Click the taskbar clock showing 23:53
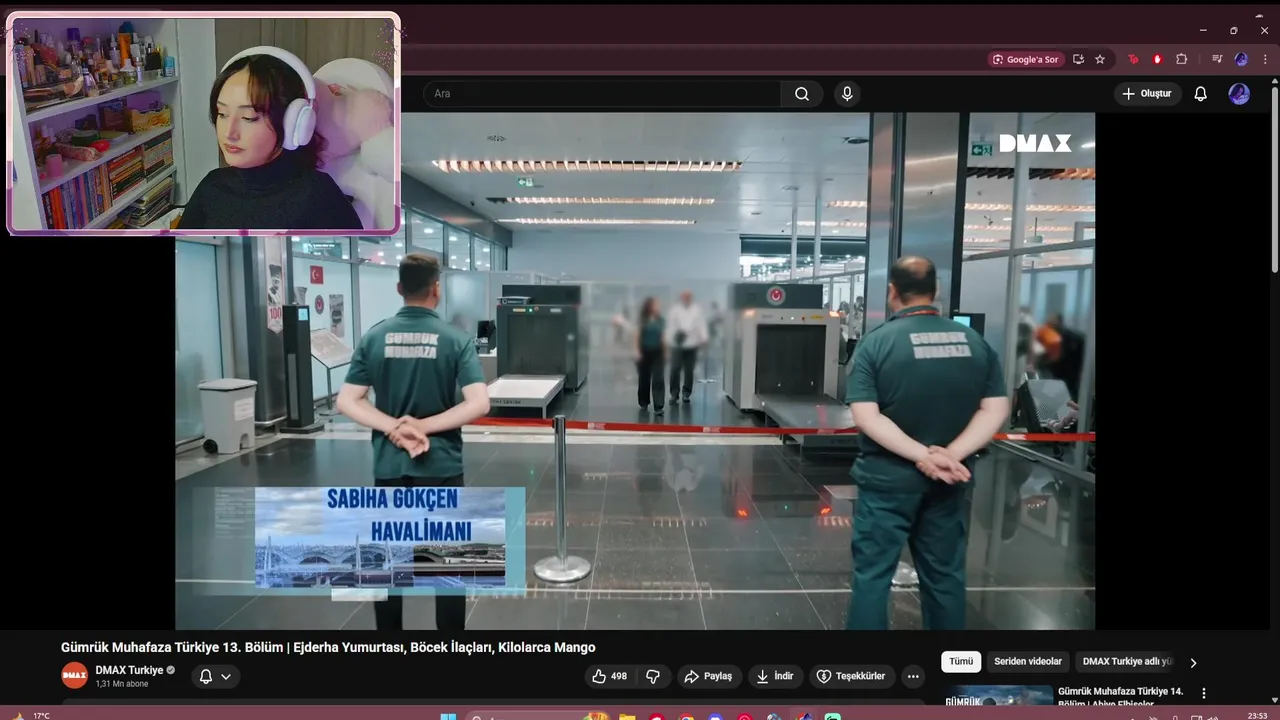The image size is (1280, 720). click(1257, 715)
